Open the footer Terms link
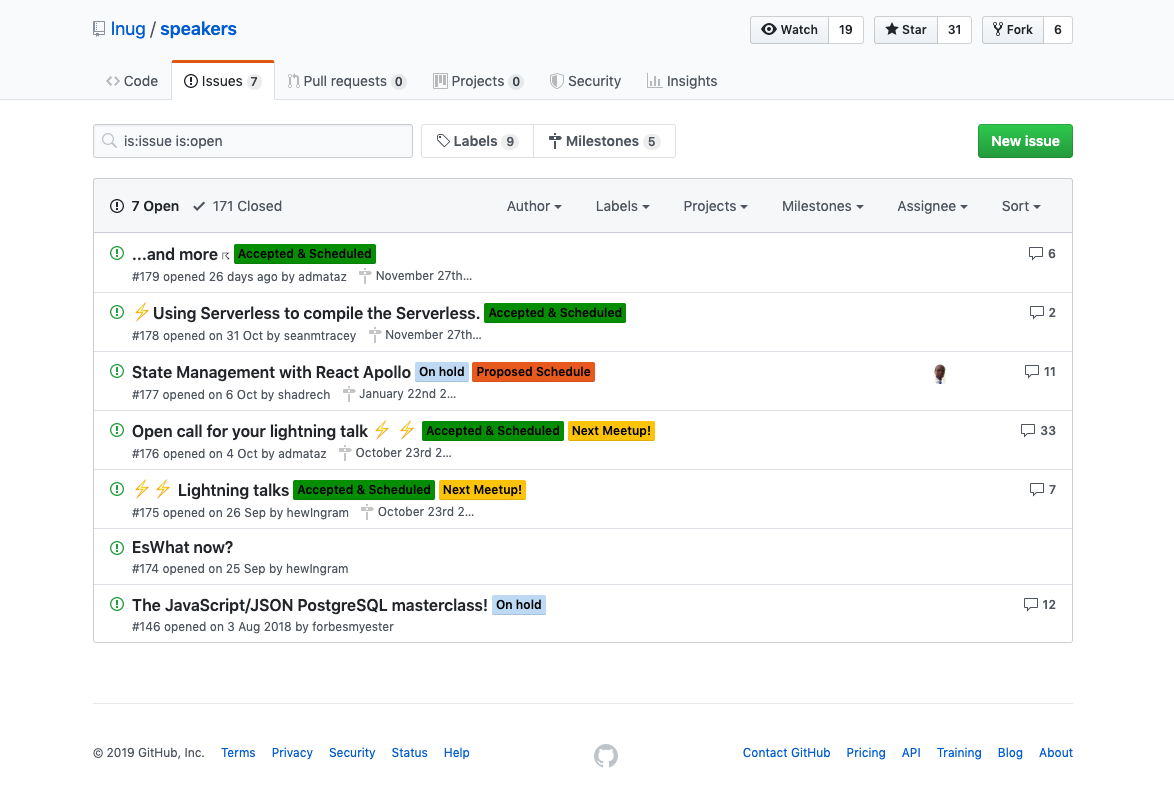The image size is (1174, 792). click(238, 753)
